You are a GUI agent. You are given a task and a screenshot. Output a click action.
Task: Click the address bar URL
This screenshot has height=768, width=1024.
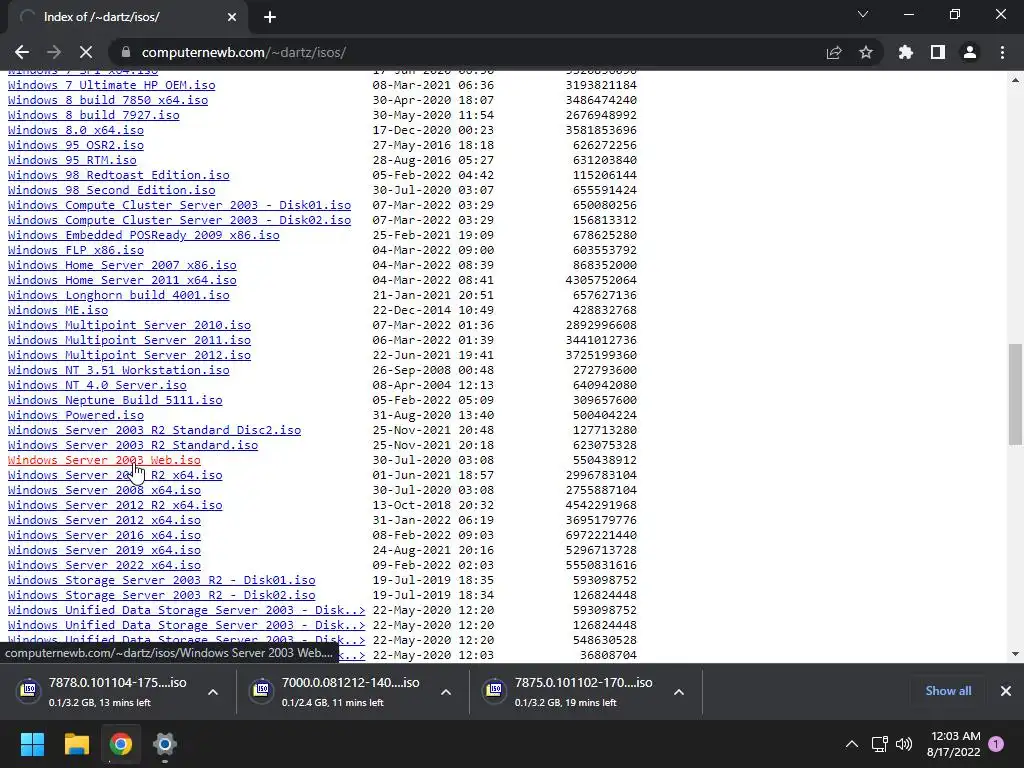[x=244, y=52]
